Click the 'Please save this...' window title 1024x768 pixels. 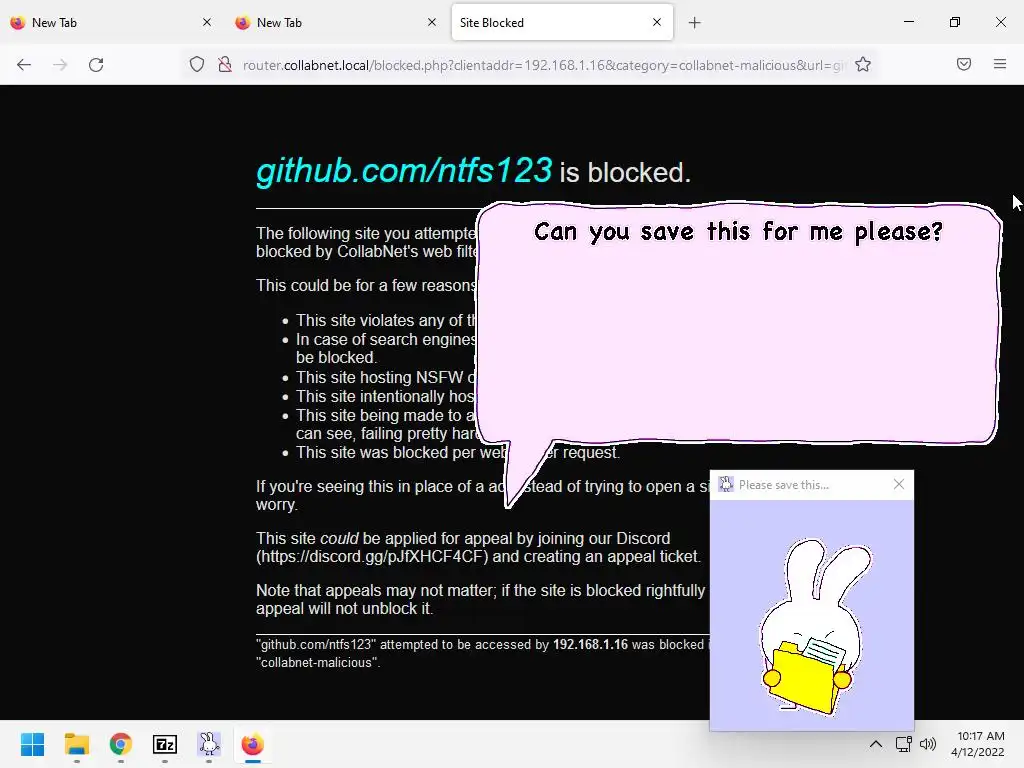pos(784,485)
